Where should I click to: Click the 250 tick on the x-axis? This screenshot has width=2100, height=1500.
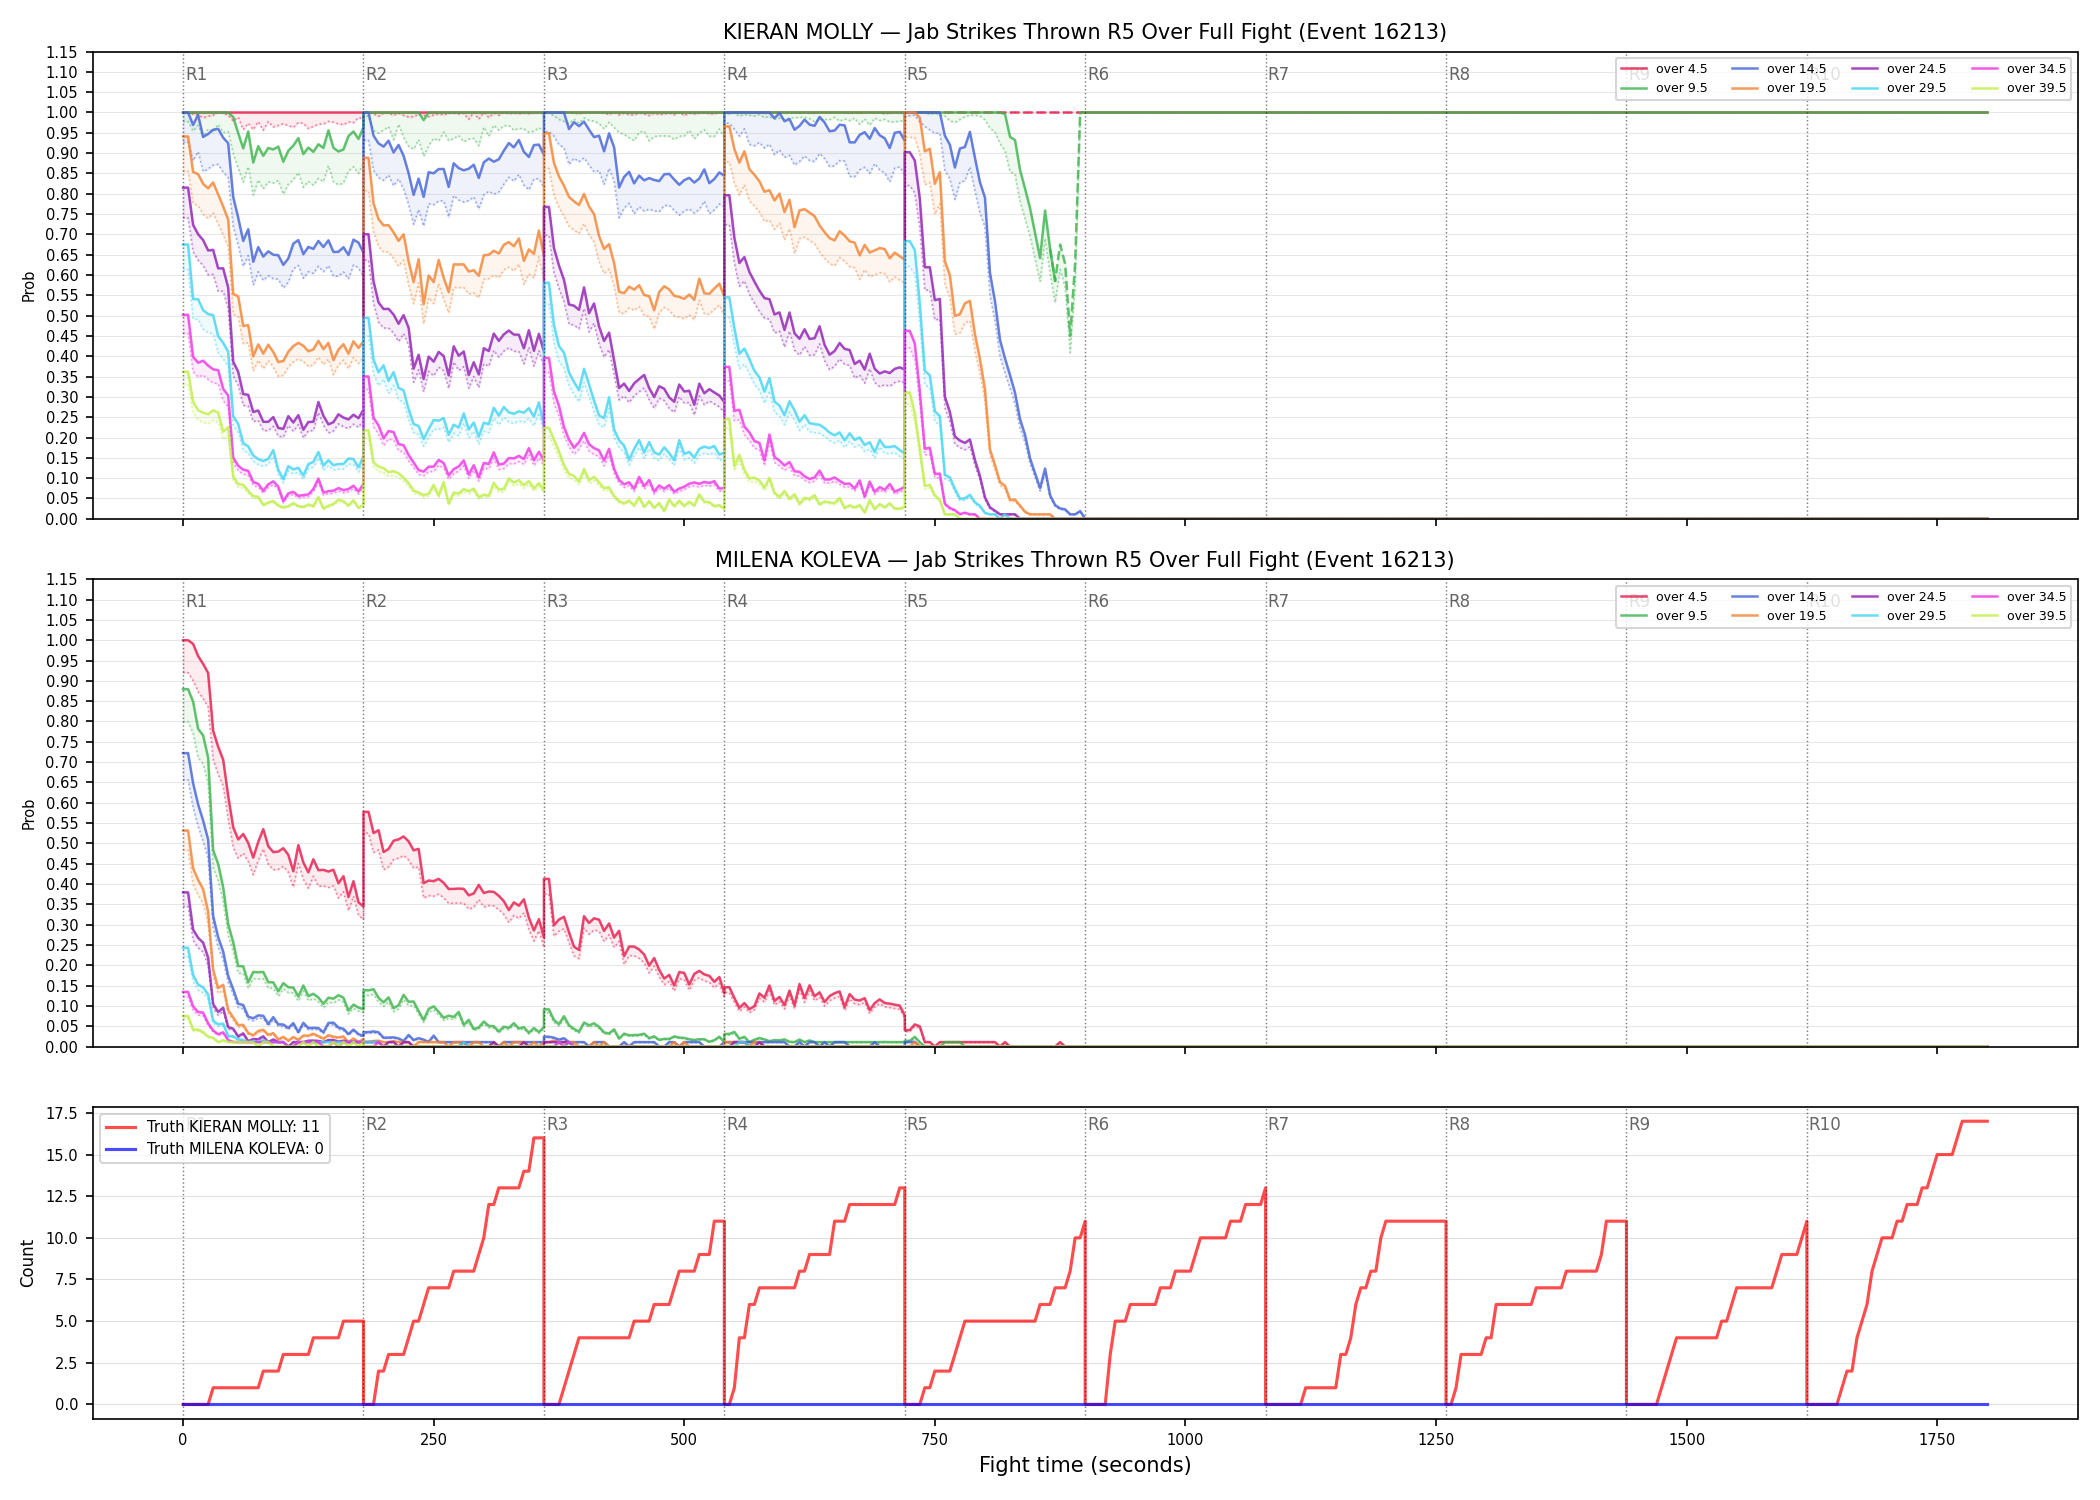click(x=433, y=1440)
